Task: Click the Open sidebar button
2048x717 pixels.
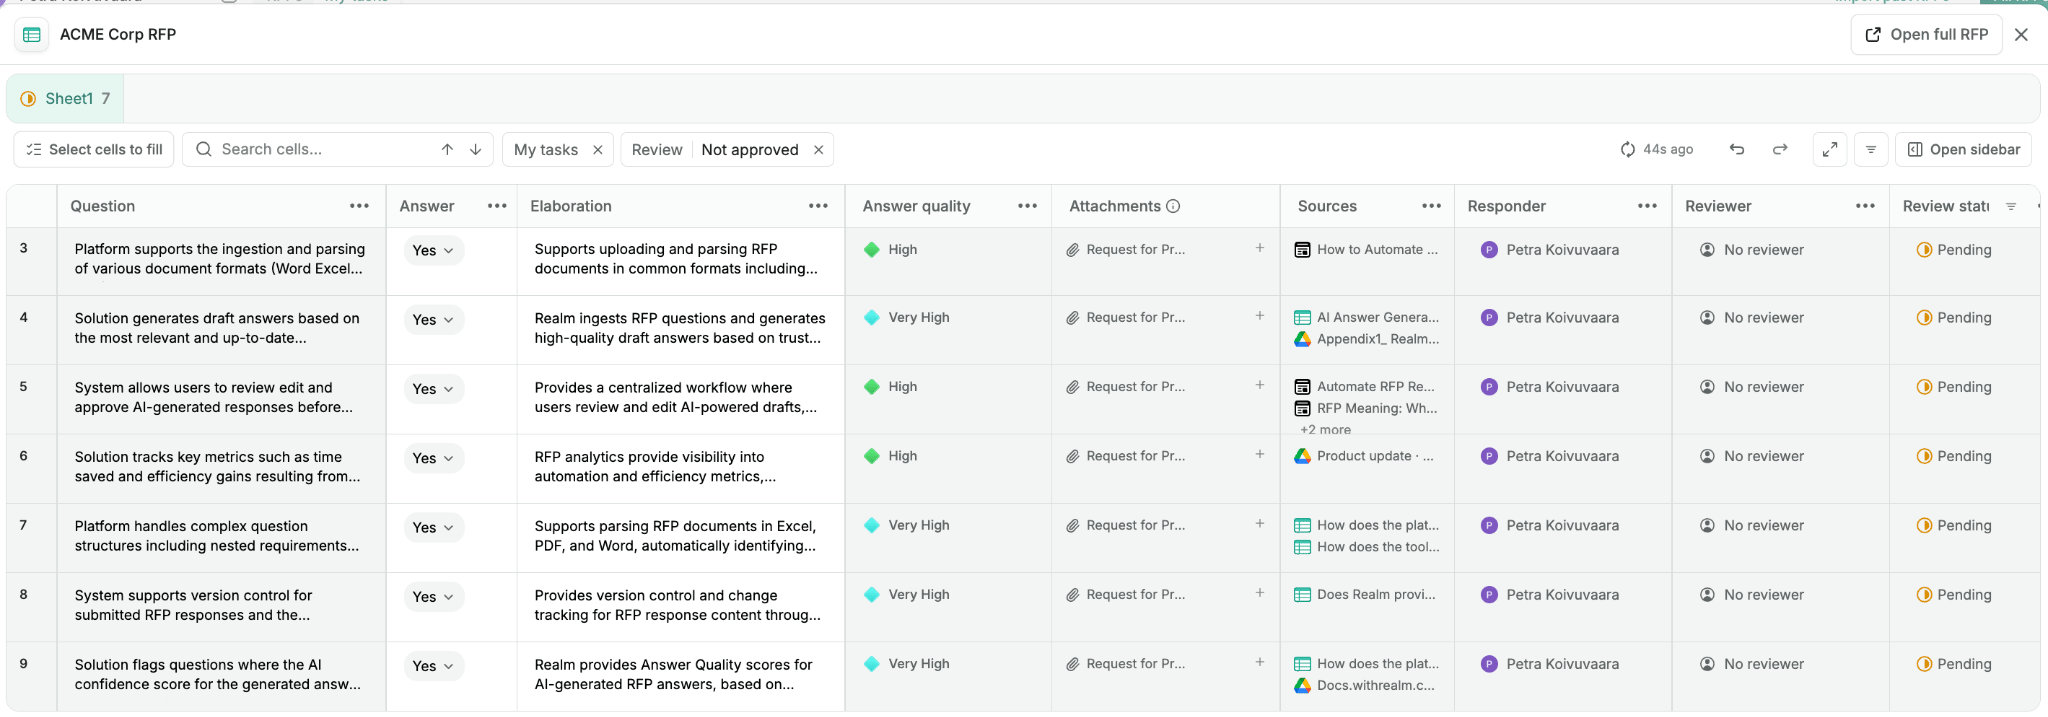Action: click(1963, 149)
